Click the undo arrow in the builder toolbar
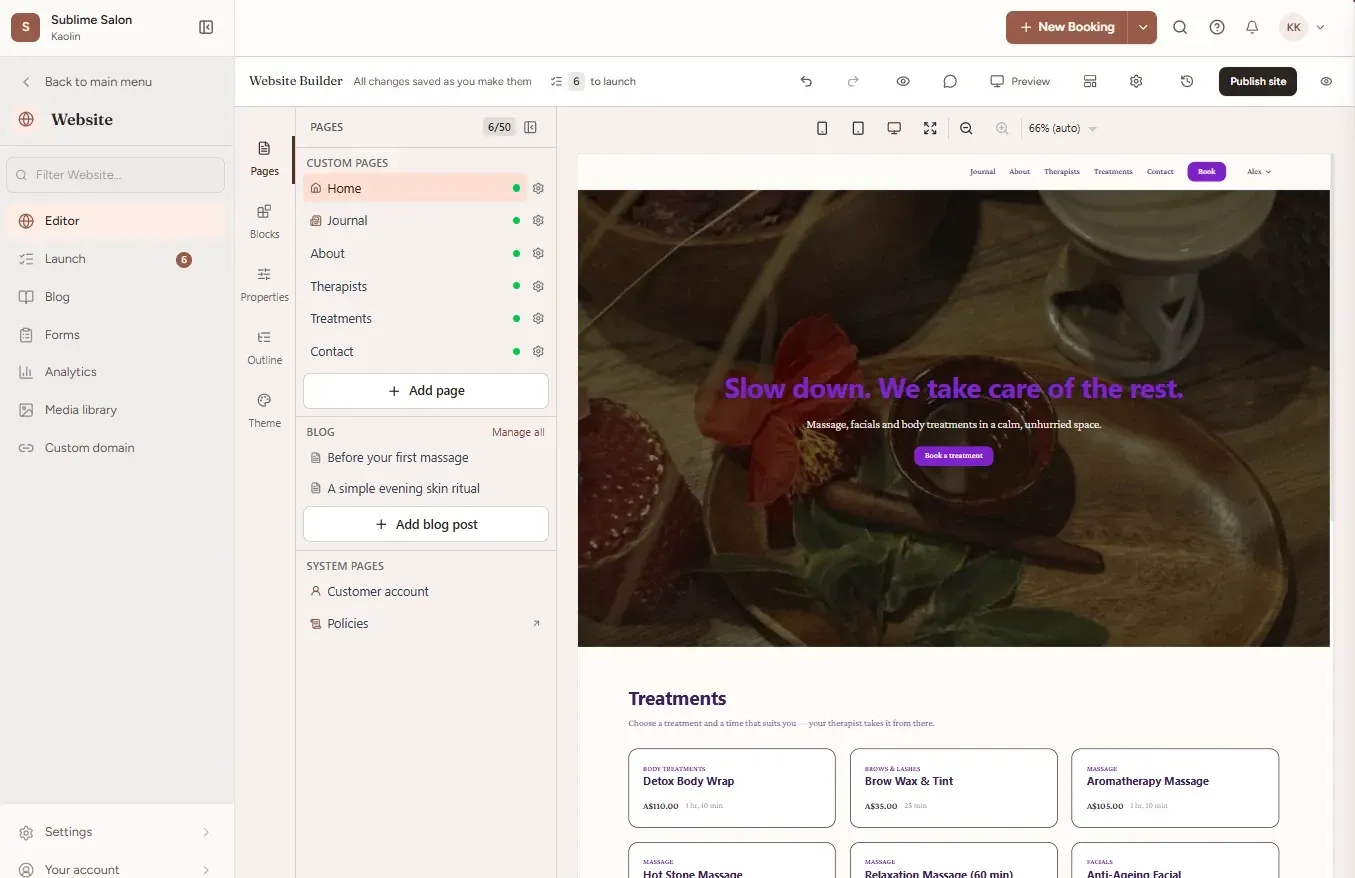1355x878 pixels. 806,81
